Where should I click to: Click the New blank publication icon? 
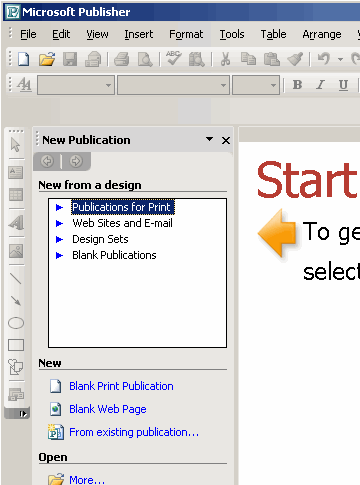pos(23,59)
